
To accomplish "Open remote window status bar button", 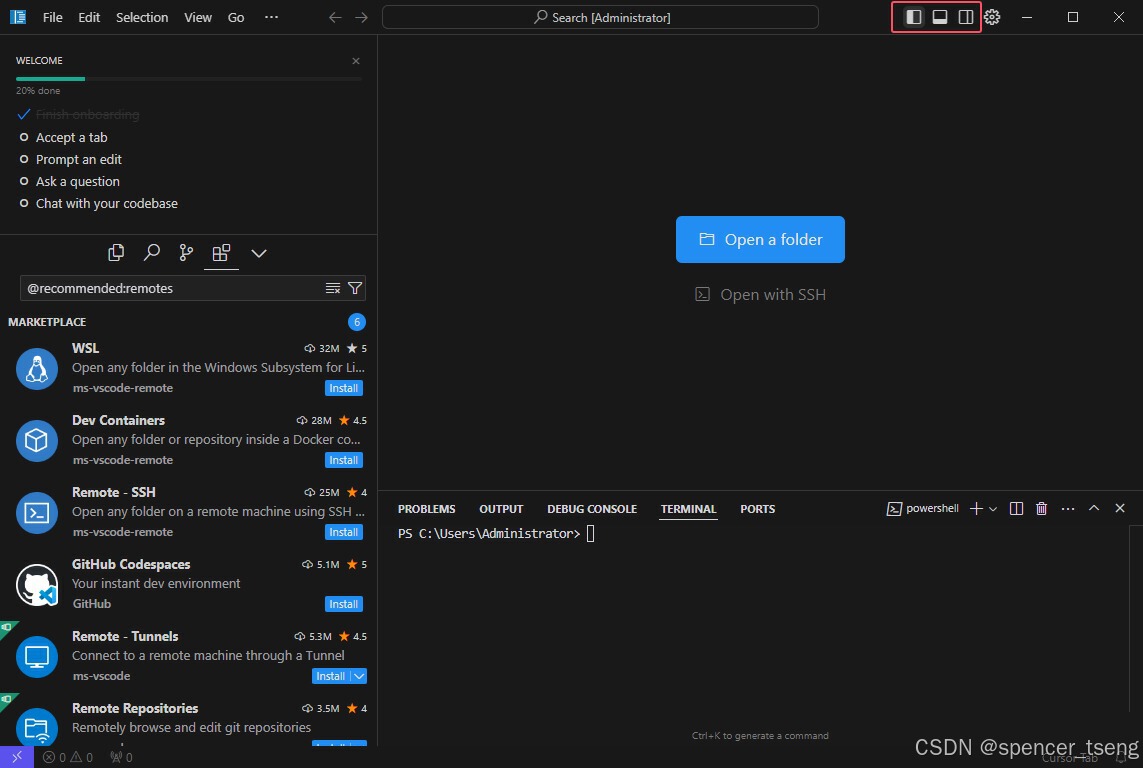I will (x=17, y=757).
